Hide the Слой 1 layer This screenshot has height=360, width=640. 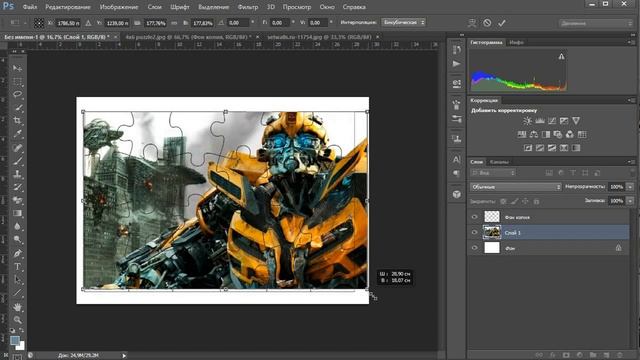[474, 232]
